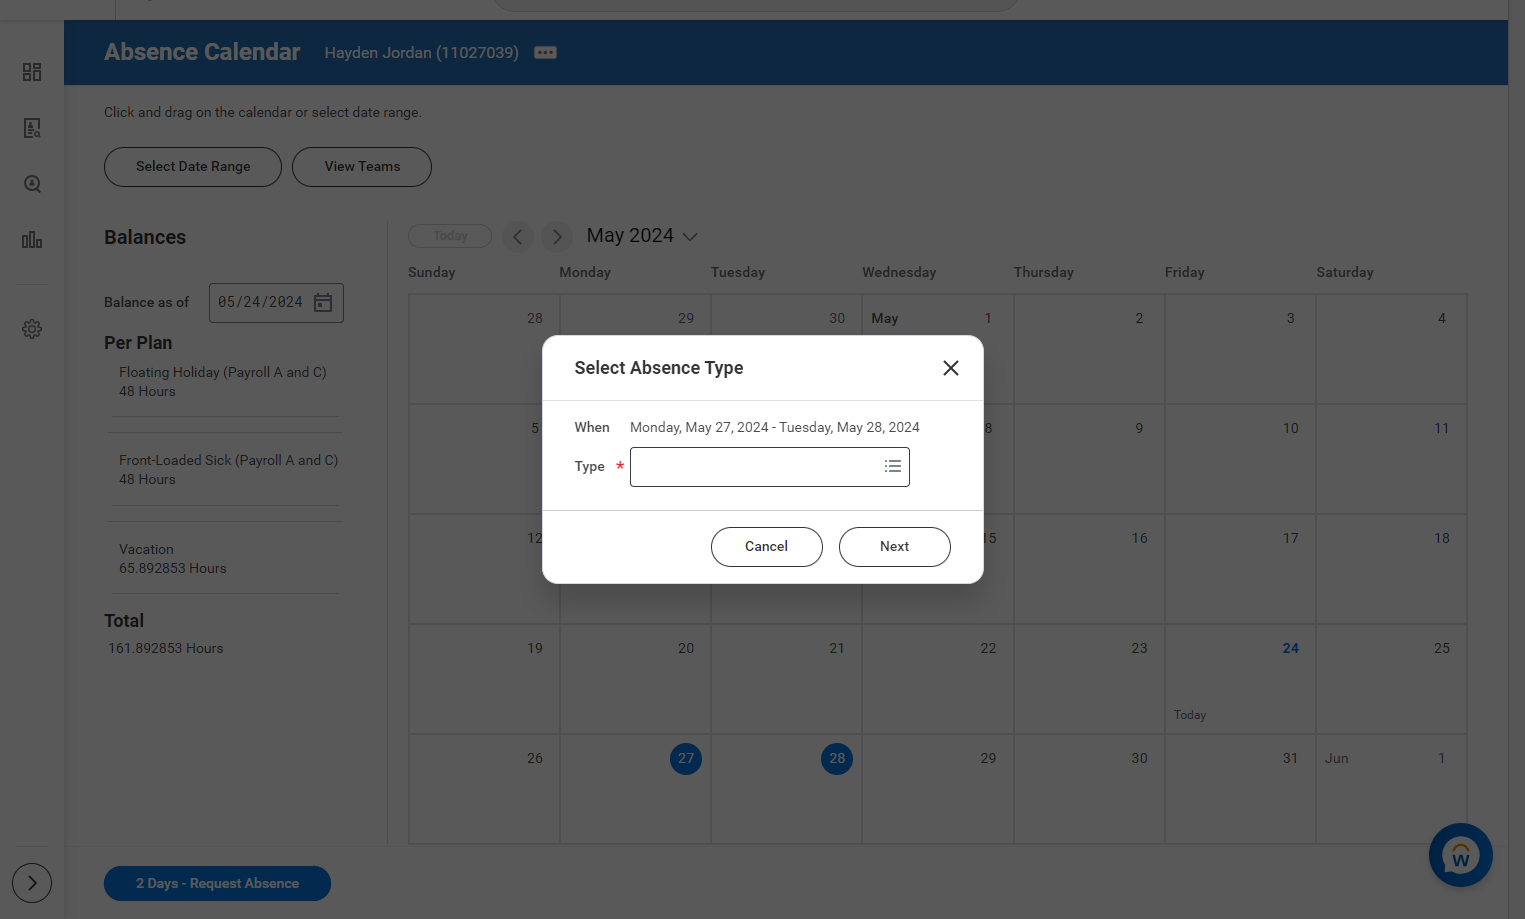Click the 161.892853 Hours total
The width and height of the screenshot is (1525, 919).
(x=166, y=648)
